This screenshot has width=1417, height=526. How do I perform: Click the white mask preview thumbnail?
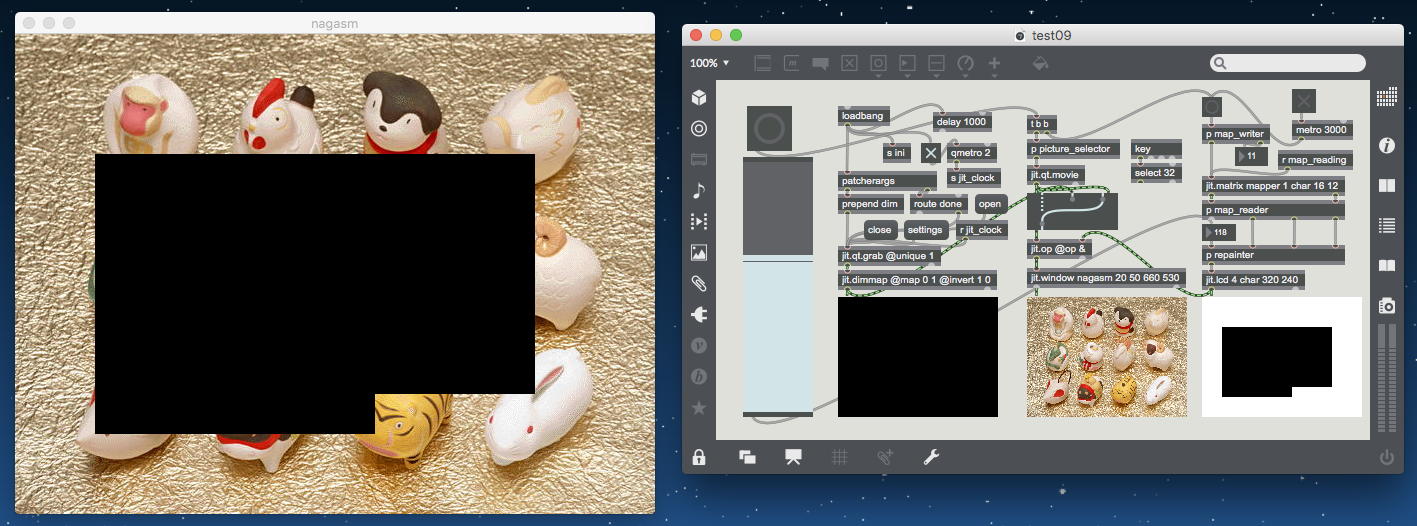(x=1282, y=357)
